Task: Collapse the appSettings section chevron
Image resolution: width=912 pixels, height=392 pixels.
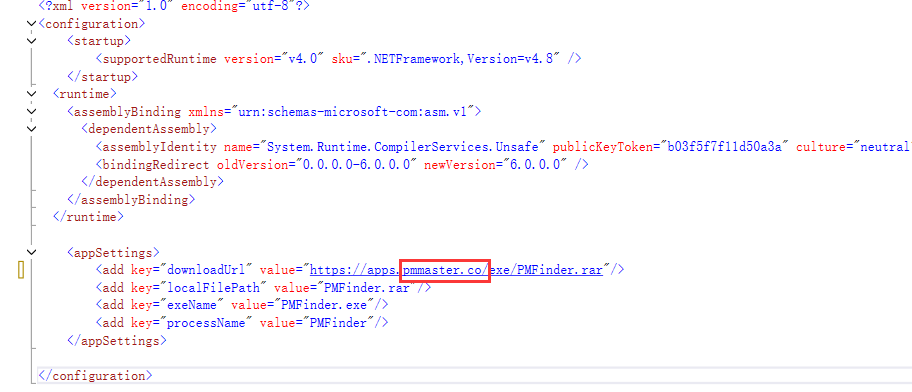Action: 31,252
